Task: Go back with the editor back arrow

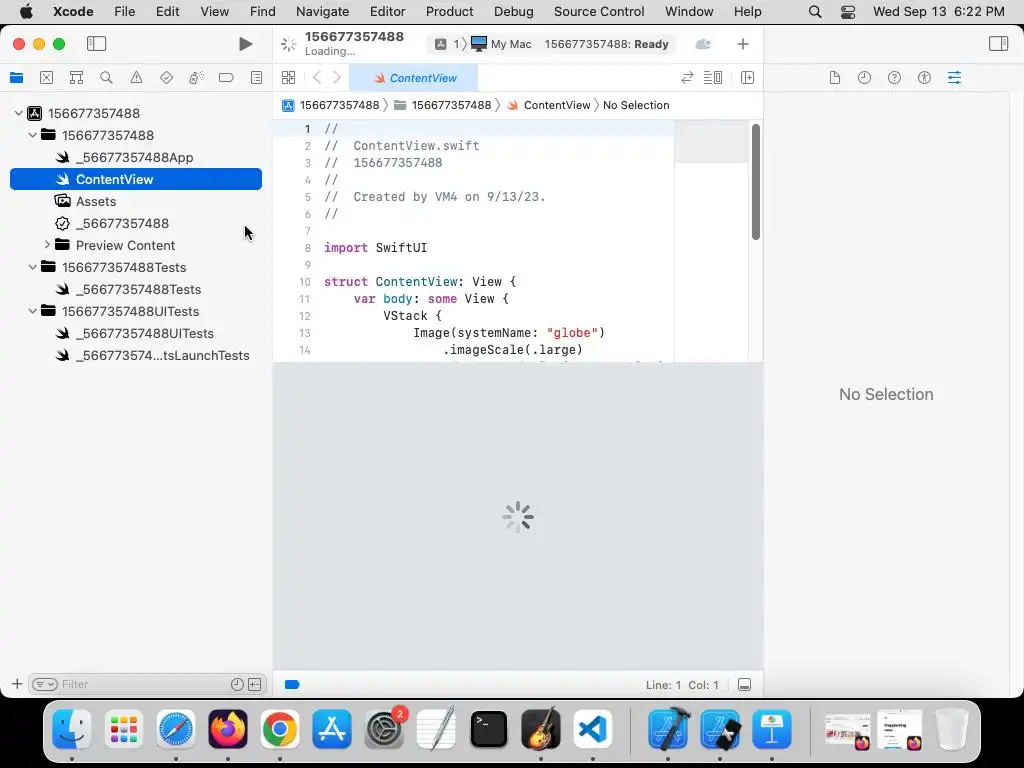Action: tap(317, 78)
